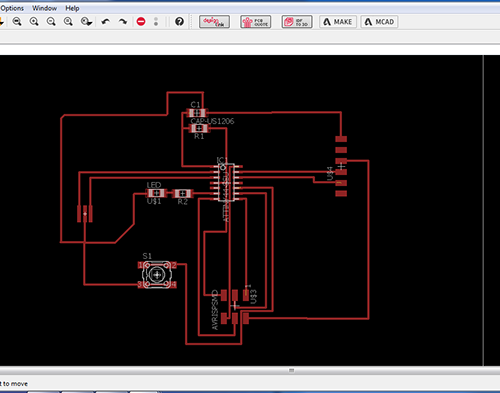
Task: Click the AVRISPSMD label text
Action: [215, 310]
